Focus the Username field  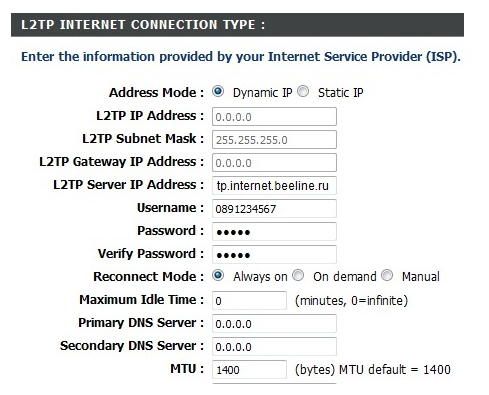click(x=274, y=208)
